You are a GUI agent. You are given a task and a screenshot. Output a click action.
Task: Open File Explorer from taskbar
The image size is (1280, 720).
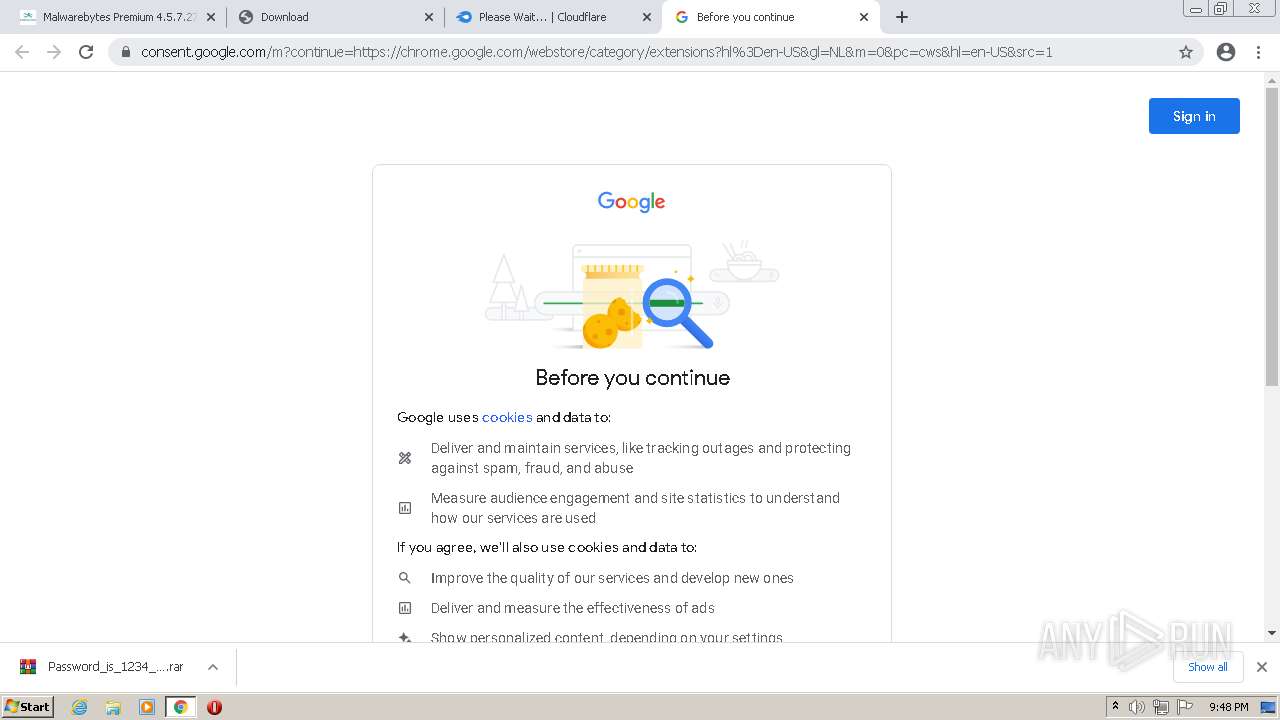113,707
